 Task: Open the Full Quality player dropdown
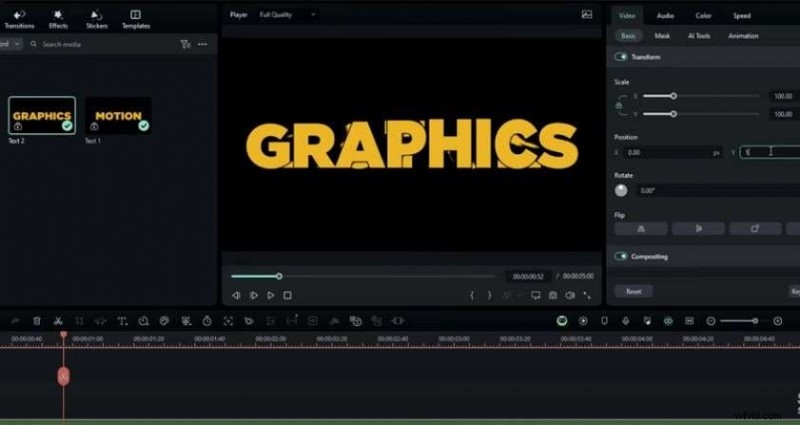[x=286, y=15]
